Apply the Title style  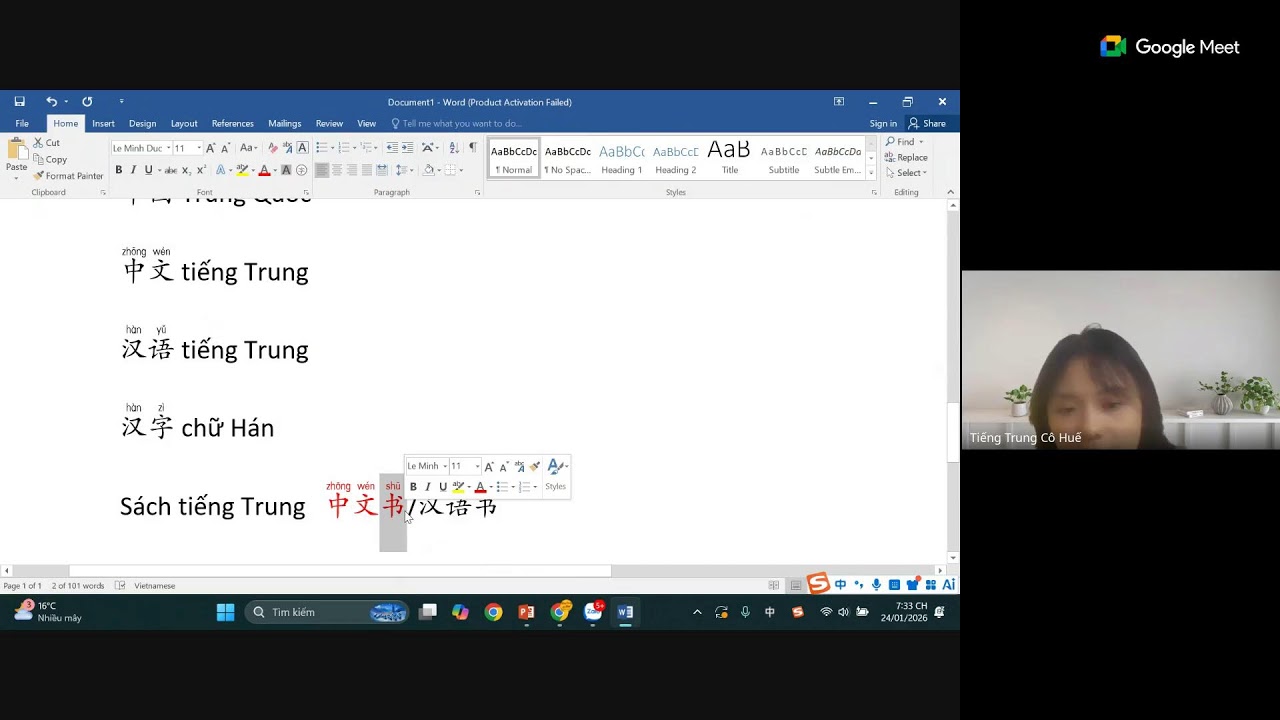coord(730,158)
